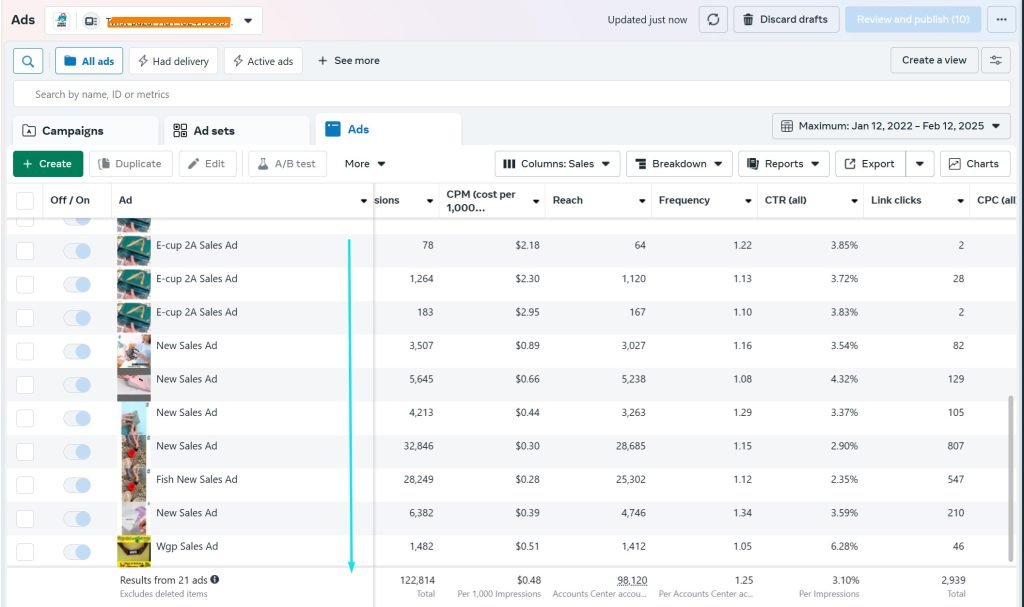Click the refresh data icon

pos(713,20)
